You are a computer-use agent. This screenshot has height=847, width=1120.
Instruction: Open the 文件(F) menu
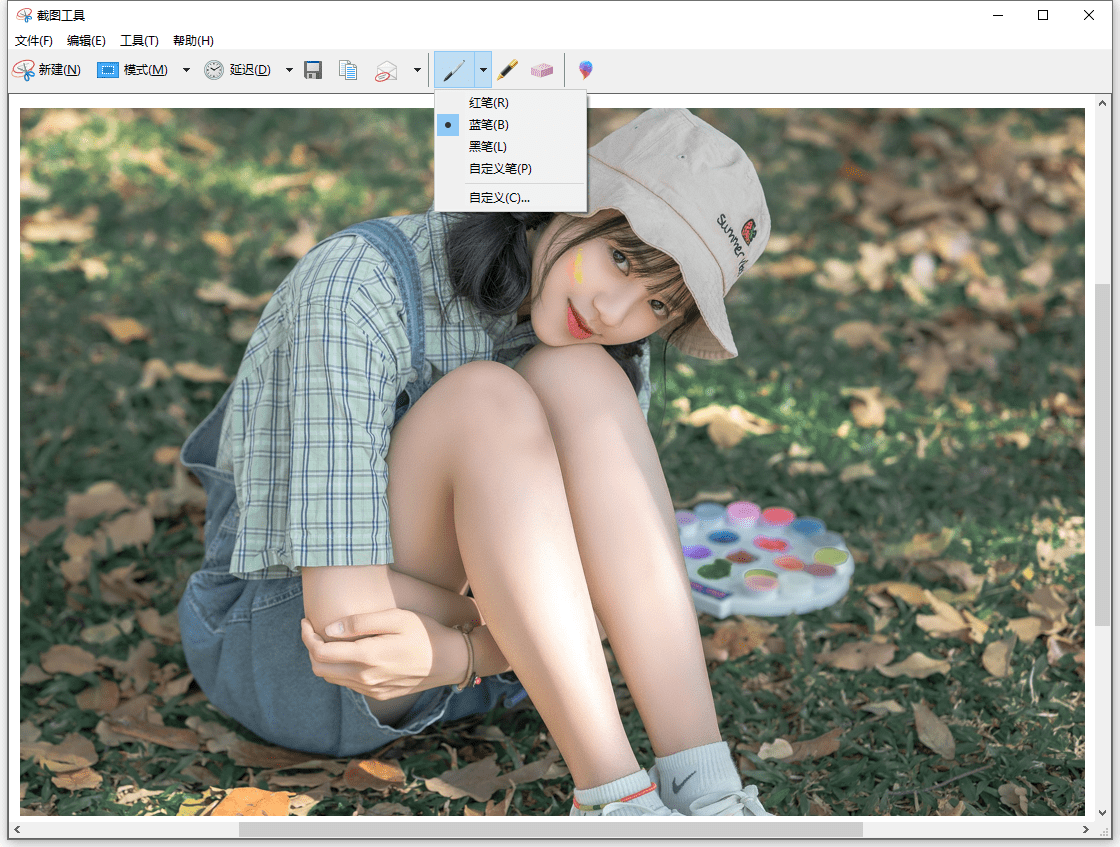(x=34, y=41)
